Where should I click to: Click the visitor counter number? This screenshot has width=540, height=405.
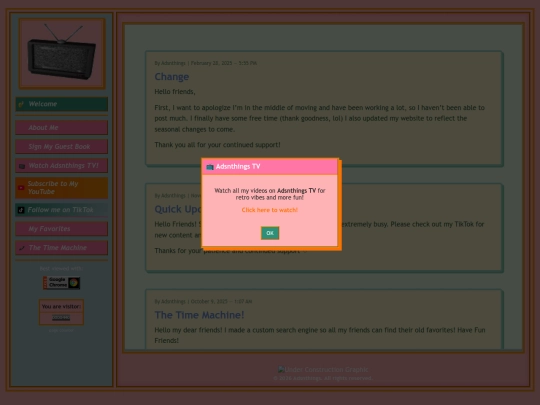pos(61,318)
